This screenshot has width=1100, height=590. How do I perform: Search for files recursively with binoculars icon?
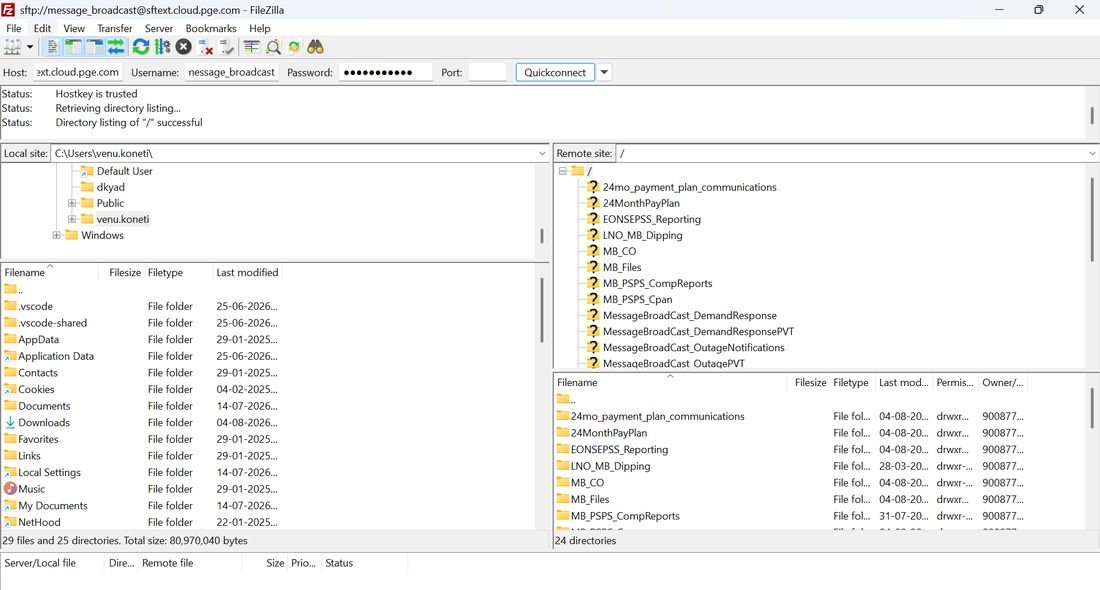click(316, 47)
